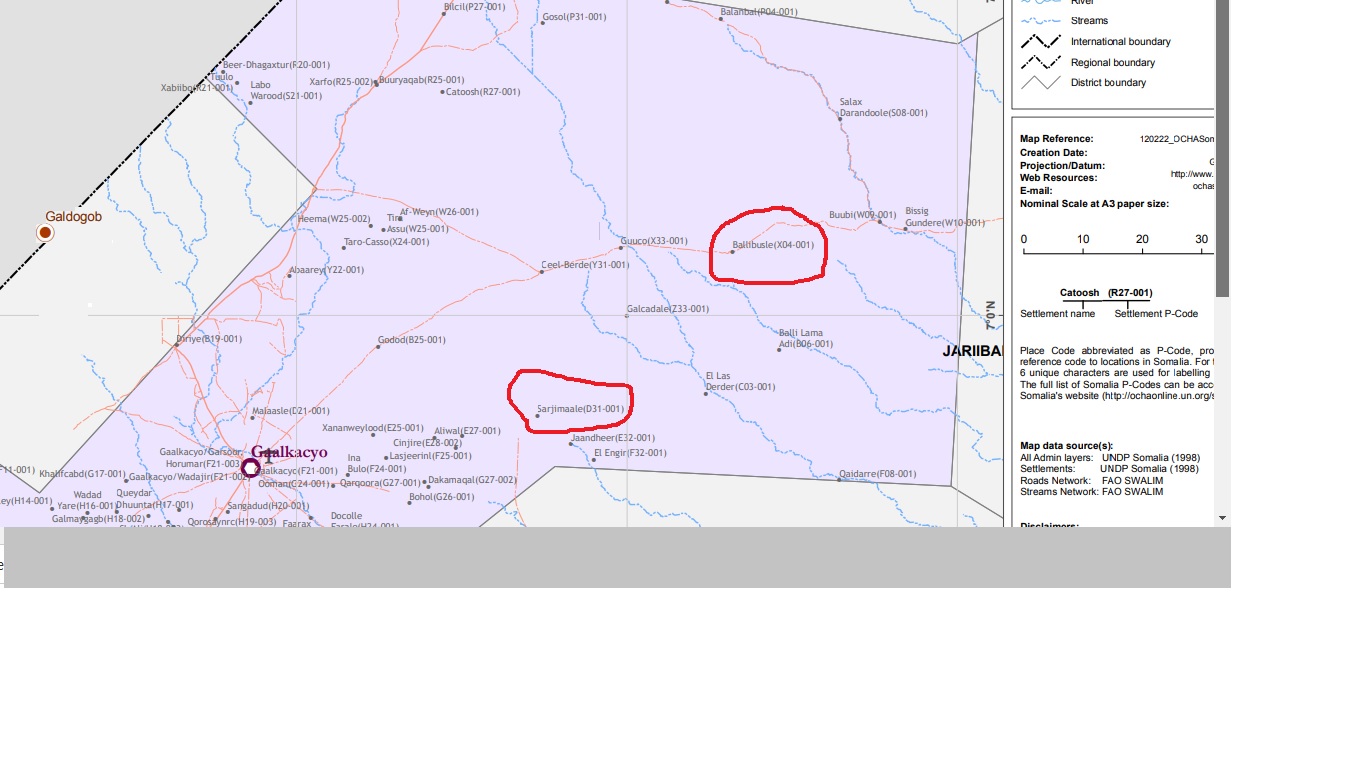Click the Xarfo(R25-002) label
Image resolution: width=1366 pixels, height=768 pixels.
341,82
